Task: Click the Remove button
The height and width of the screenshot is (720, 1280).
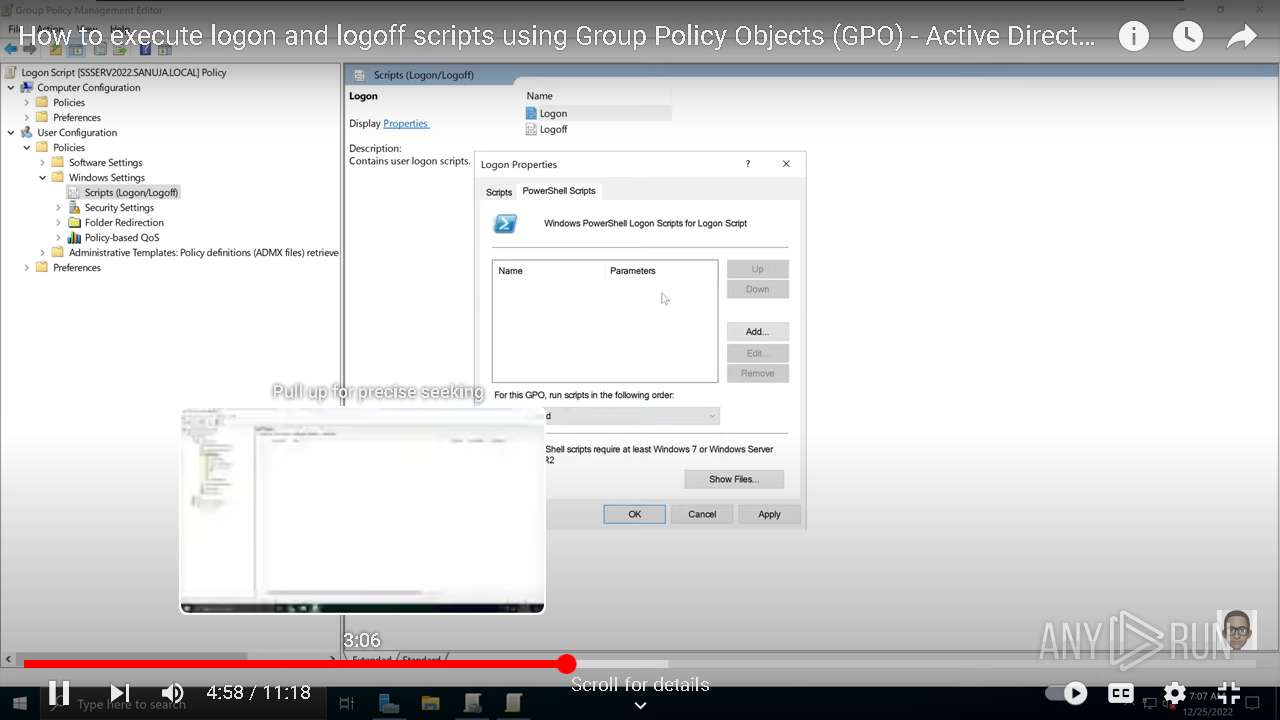Action: 757,373
